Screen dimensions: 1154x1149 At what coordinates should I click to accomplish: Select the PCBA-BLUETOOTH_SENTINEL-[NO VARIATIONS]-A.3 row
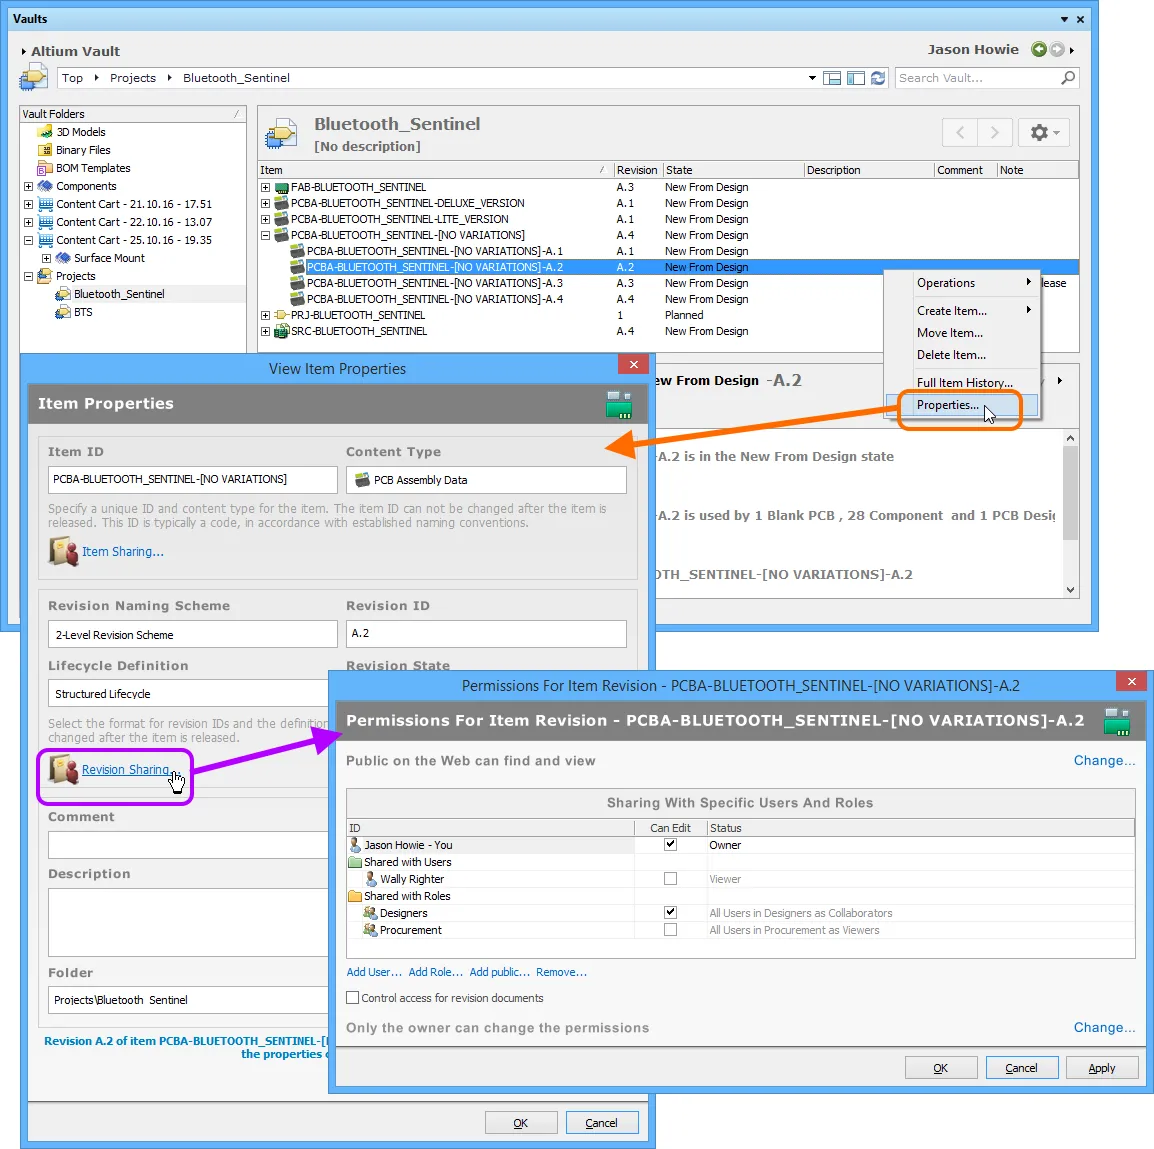tap(668, 283)
